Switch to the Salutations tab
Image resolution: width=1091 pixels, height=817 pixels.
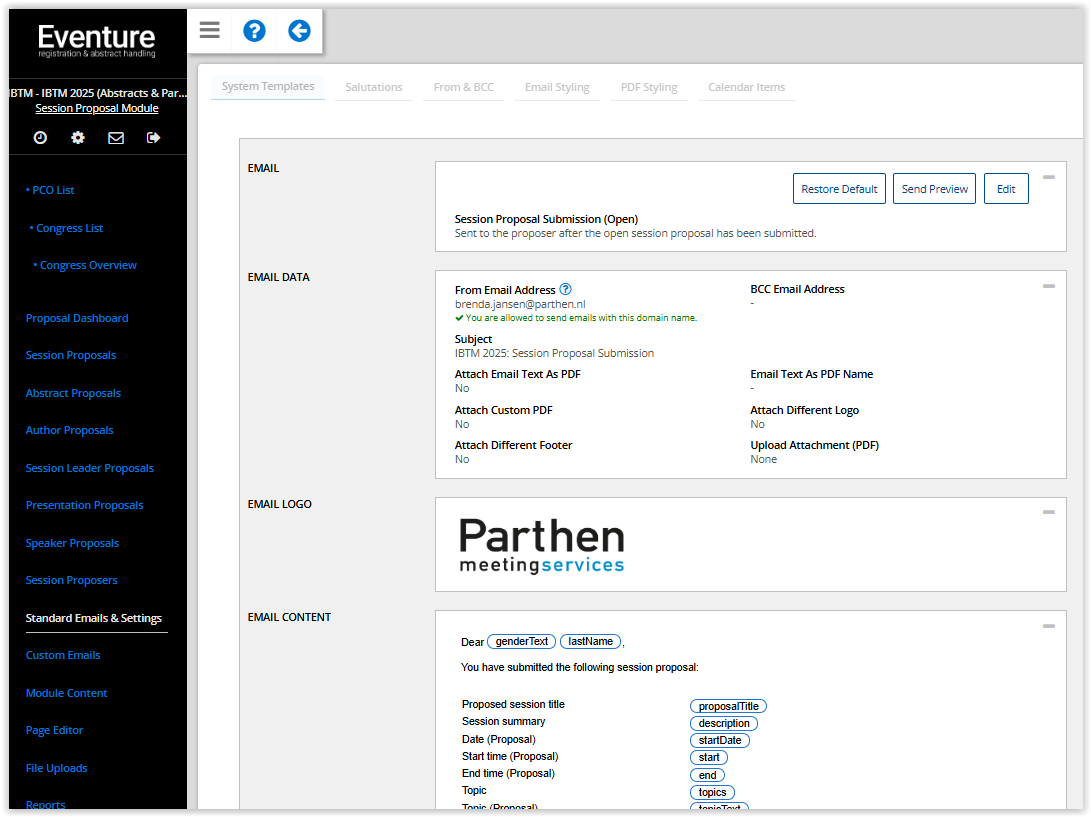click(x=374, y=87)
